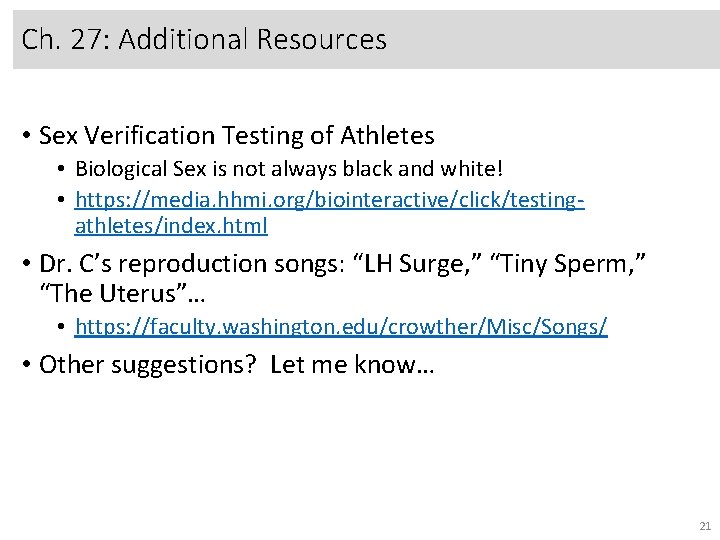
Task: Click the bullet before the Songs link
Action: click(x=61, y=327)
